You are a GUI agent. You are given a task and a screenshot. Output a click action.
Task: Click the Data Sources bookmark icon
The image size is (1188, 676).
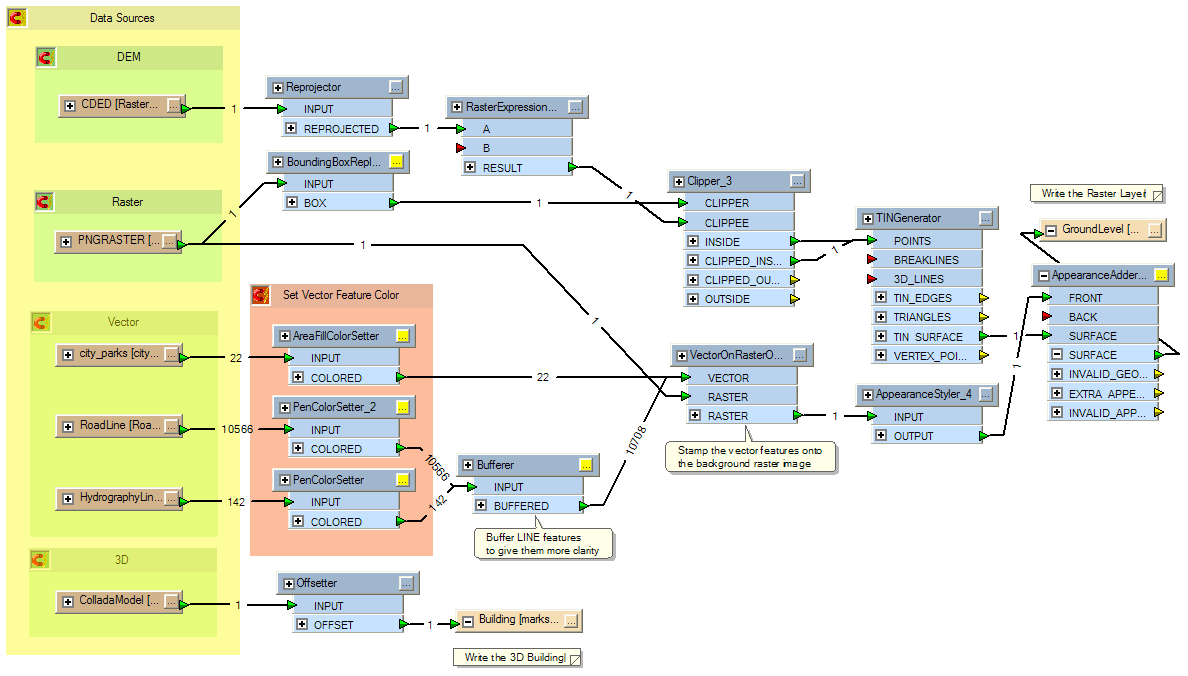[17, 17]
